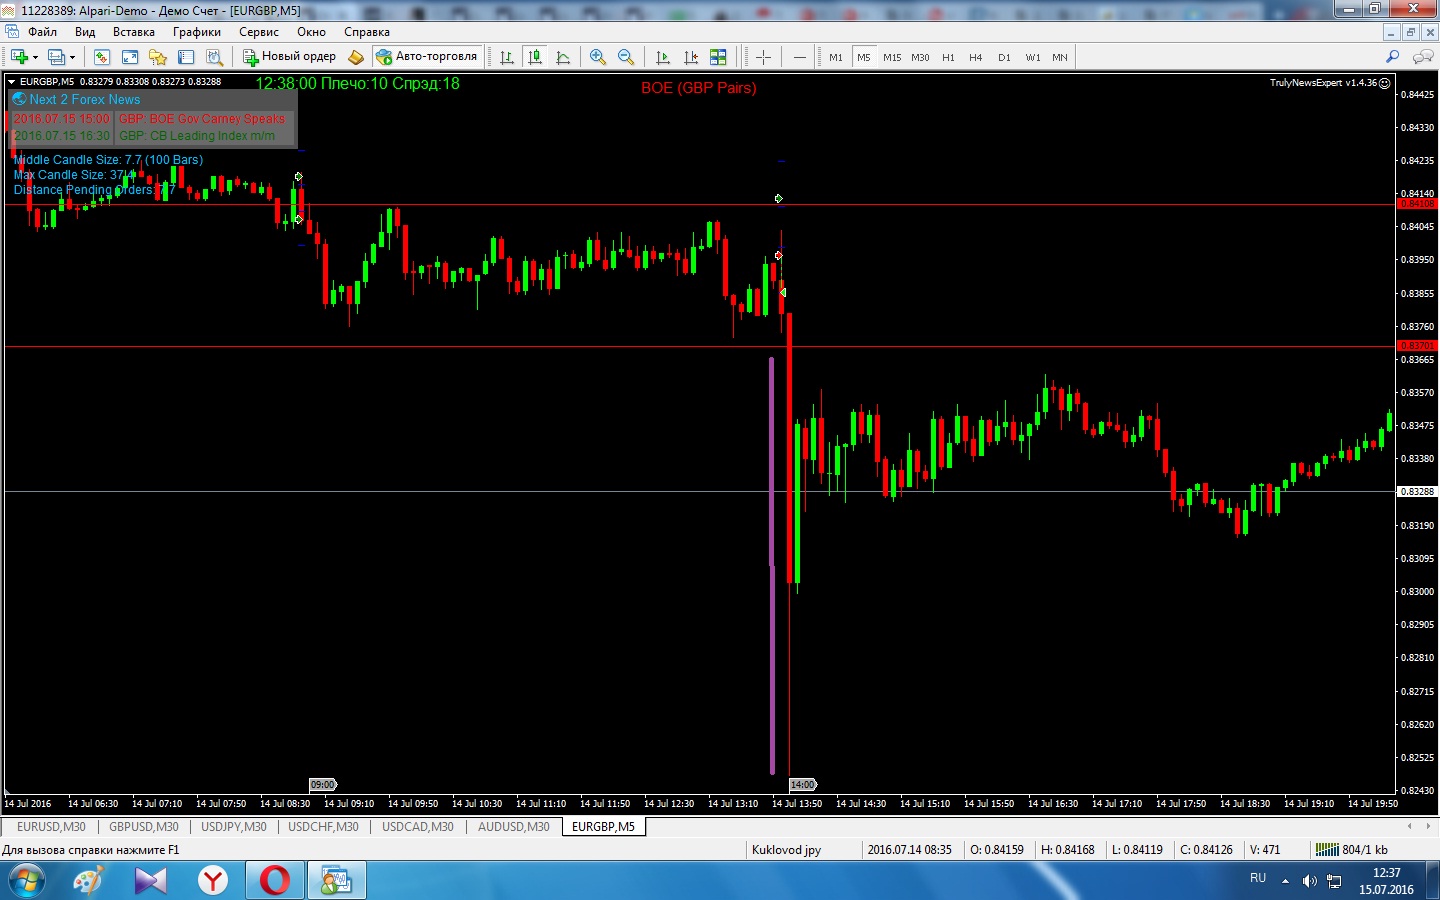1440x900 pixels.
Task: Open the Файл menu
Action: click(42, 32)
